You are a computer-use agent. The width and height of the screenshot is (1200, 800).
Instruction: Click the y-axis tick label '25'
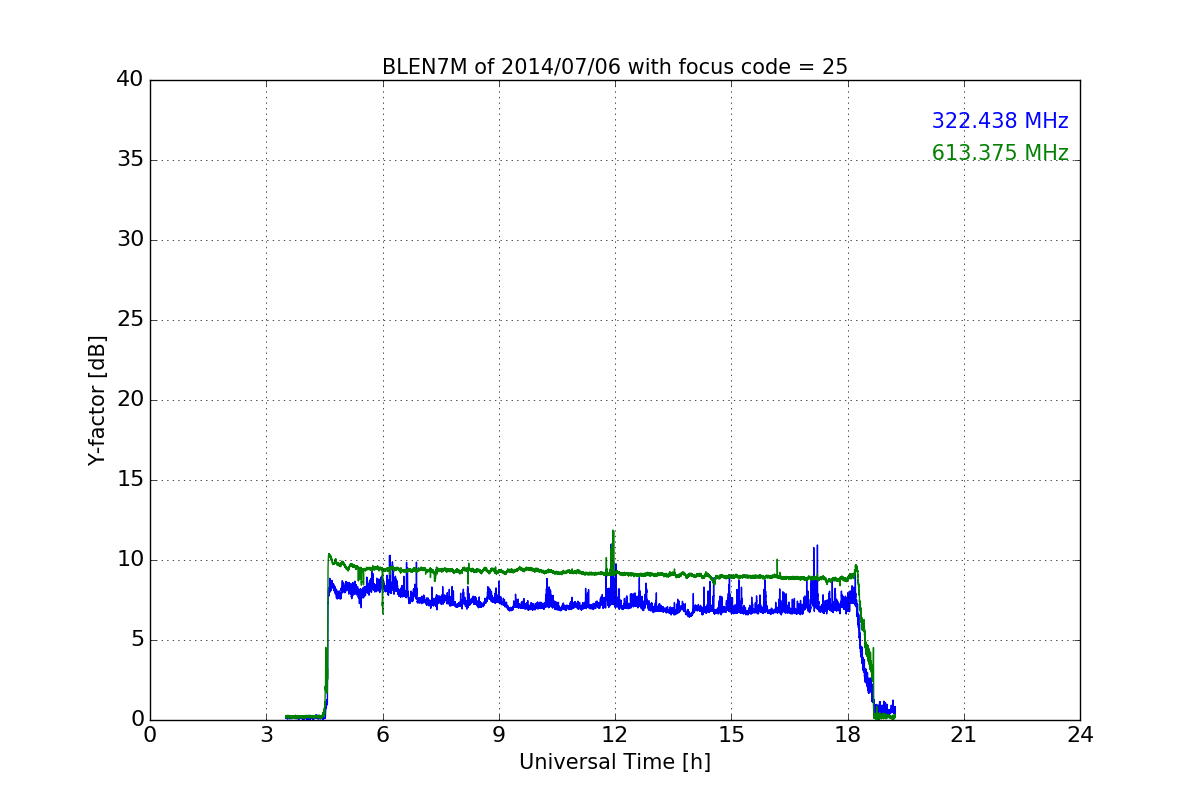point(130,320)
